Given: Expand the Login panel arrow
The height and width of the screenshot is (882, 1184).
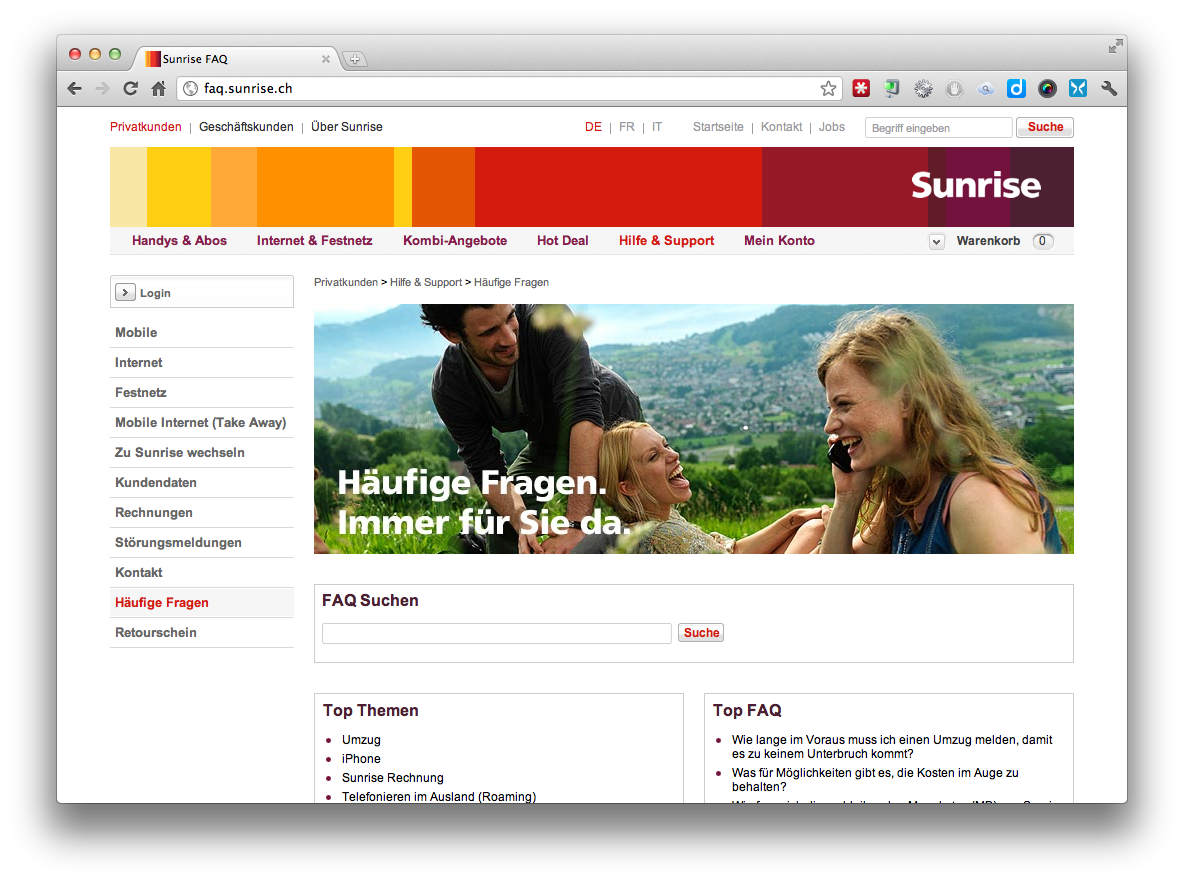Looking at the screenshot, I should tap(125, 292).
